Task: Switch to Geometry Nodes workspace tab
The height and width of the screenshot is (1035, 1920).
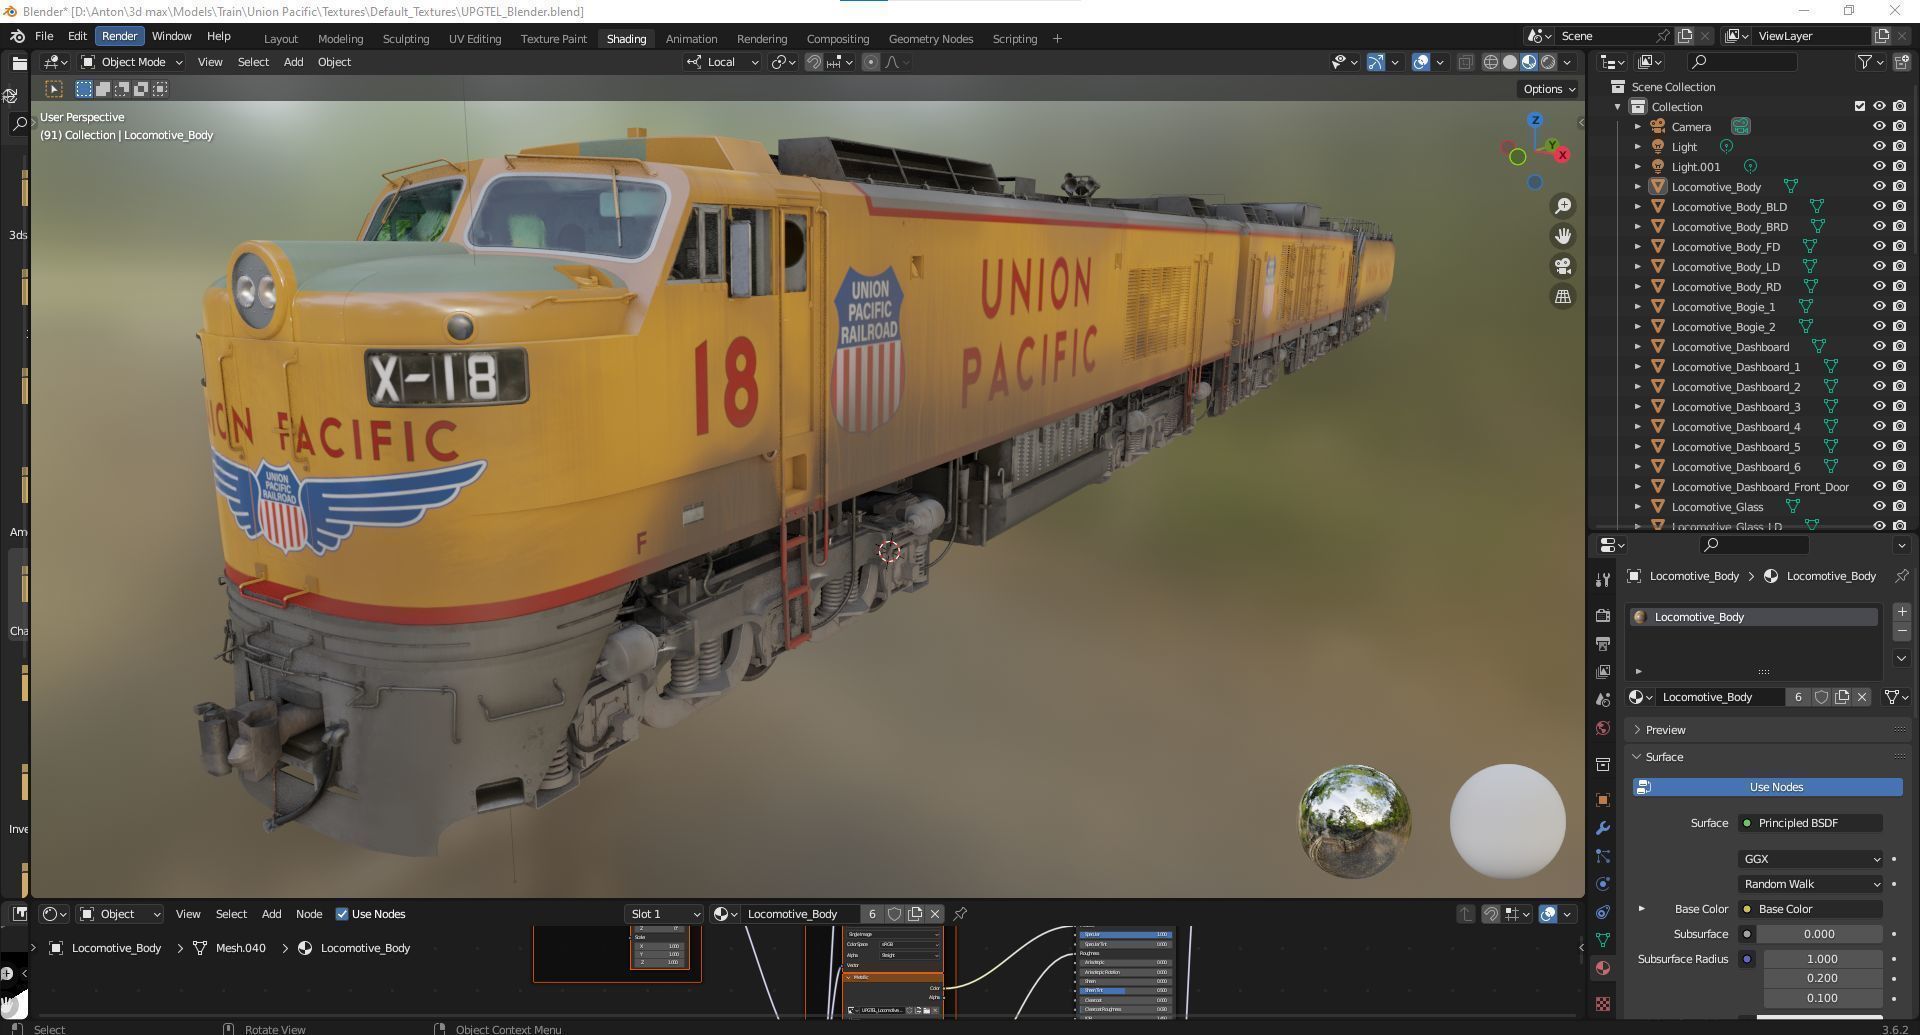Action: point(931,39)
